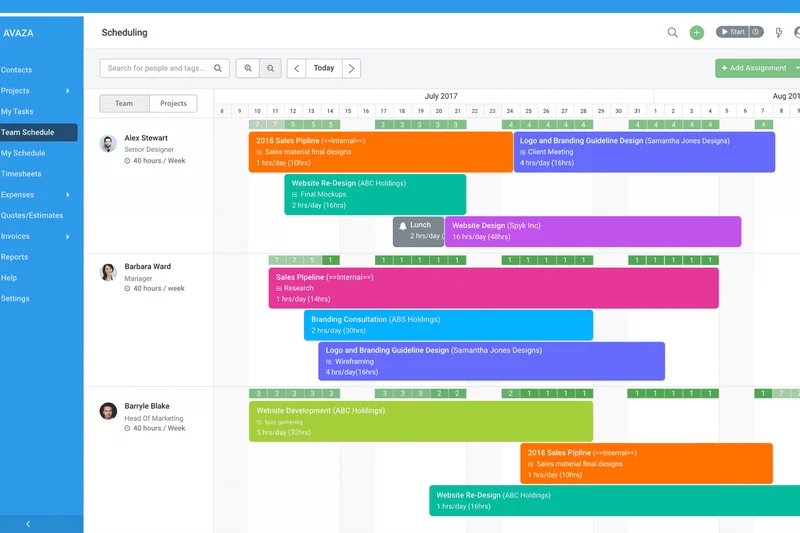This screenshot has width=800, height=533.
Task: Expand the Projects submenu in sidebar
Action: click(x=68, y=91)
